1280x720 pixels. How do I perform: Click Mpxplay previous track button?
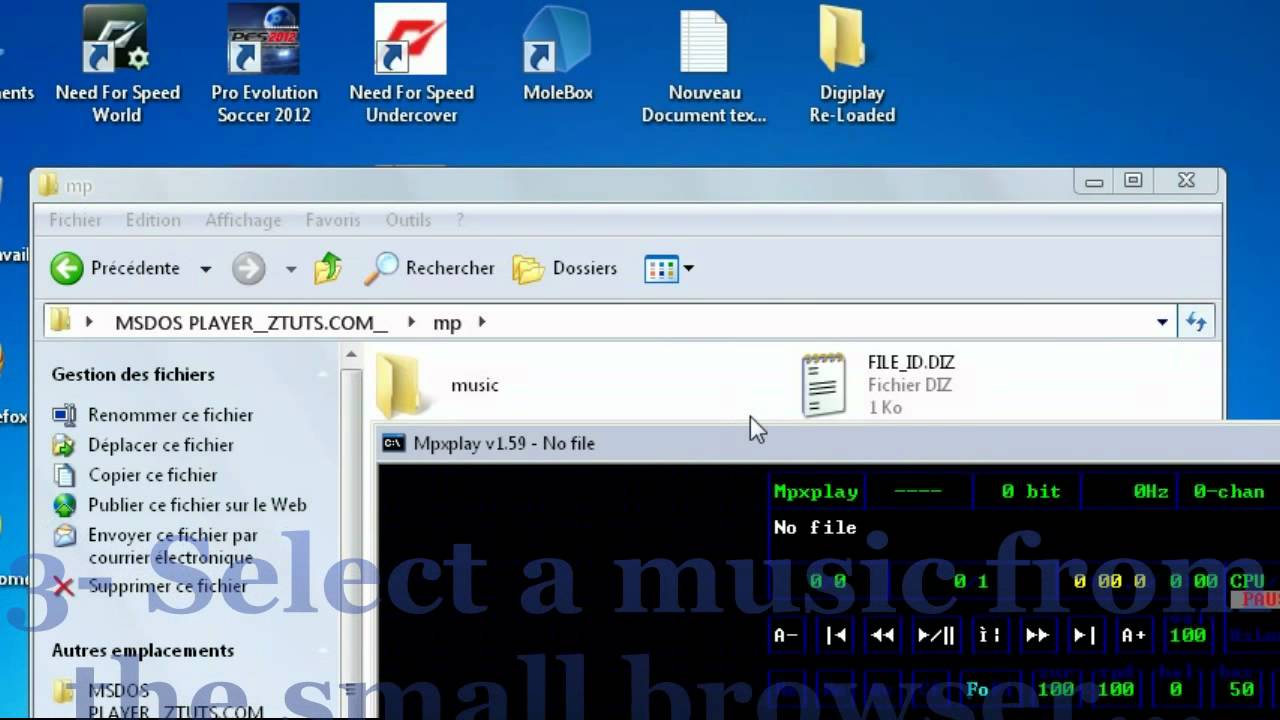tap(837, 635)
